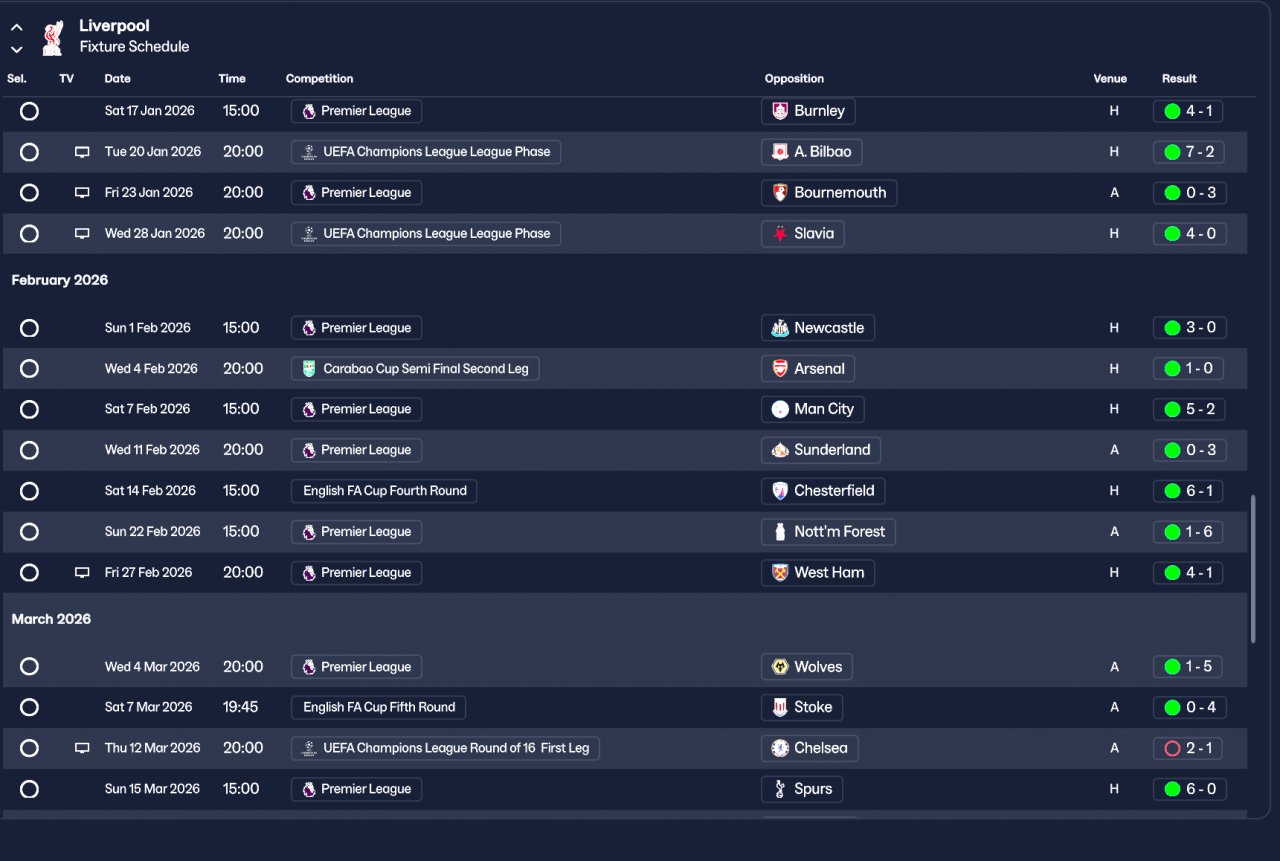Image resolution: width=1280 pixels, height=861 pixels.
Task: Click the red loss indicator in the Chelsea result
Action: pos(1172,748)
